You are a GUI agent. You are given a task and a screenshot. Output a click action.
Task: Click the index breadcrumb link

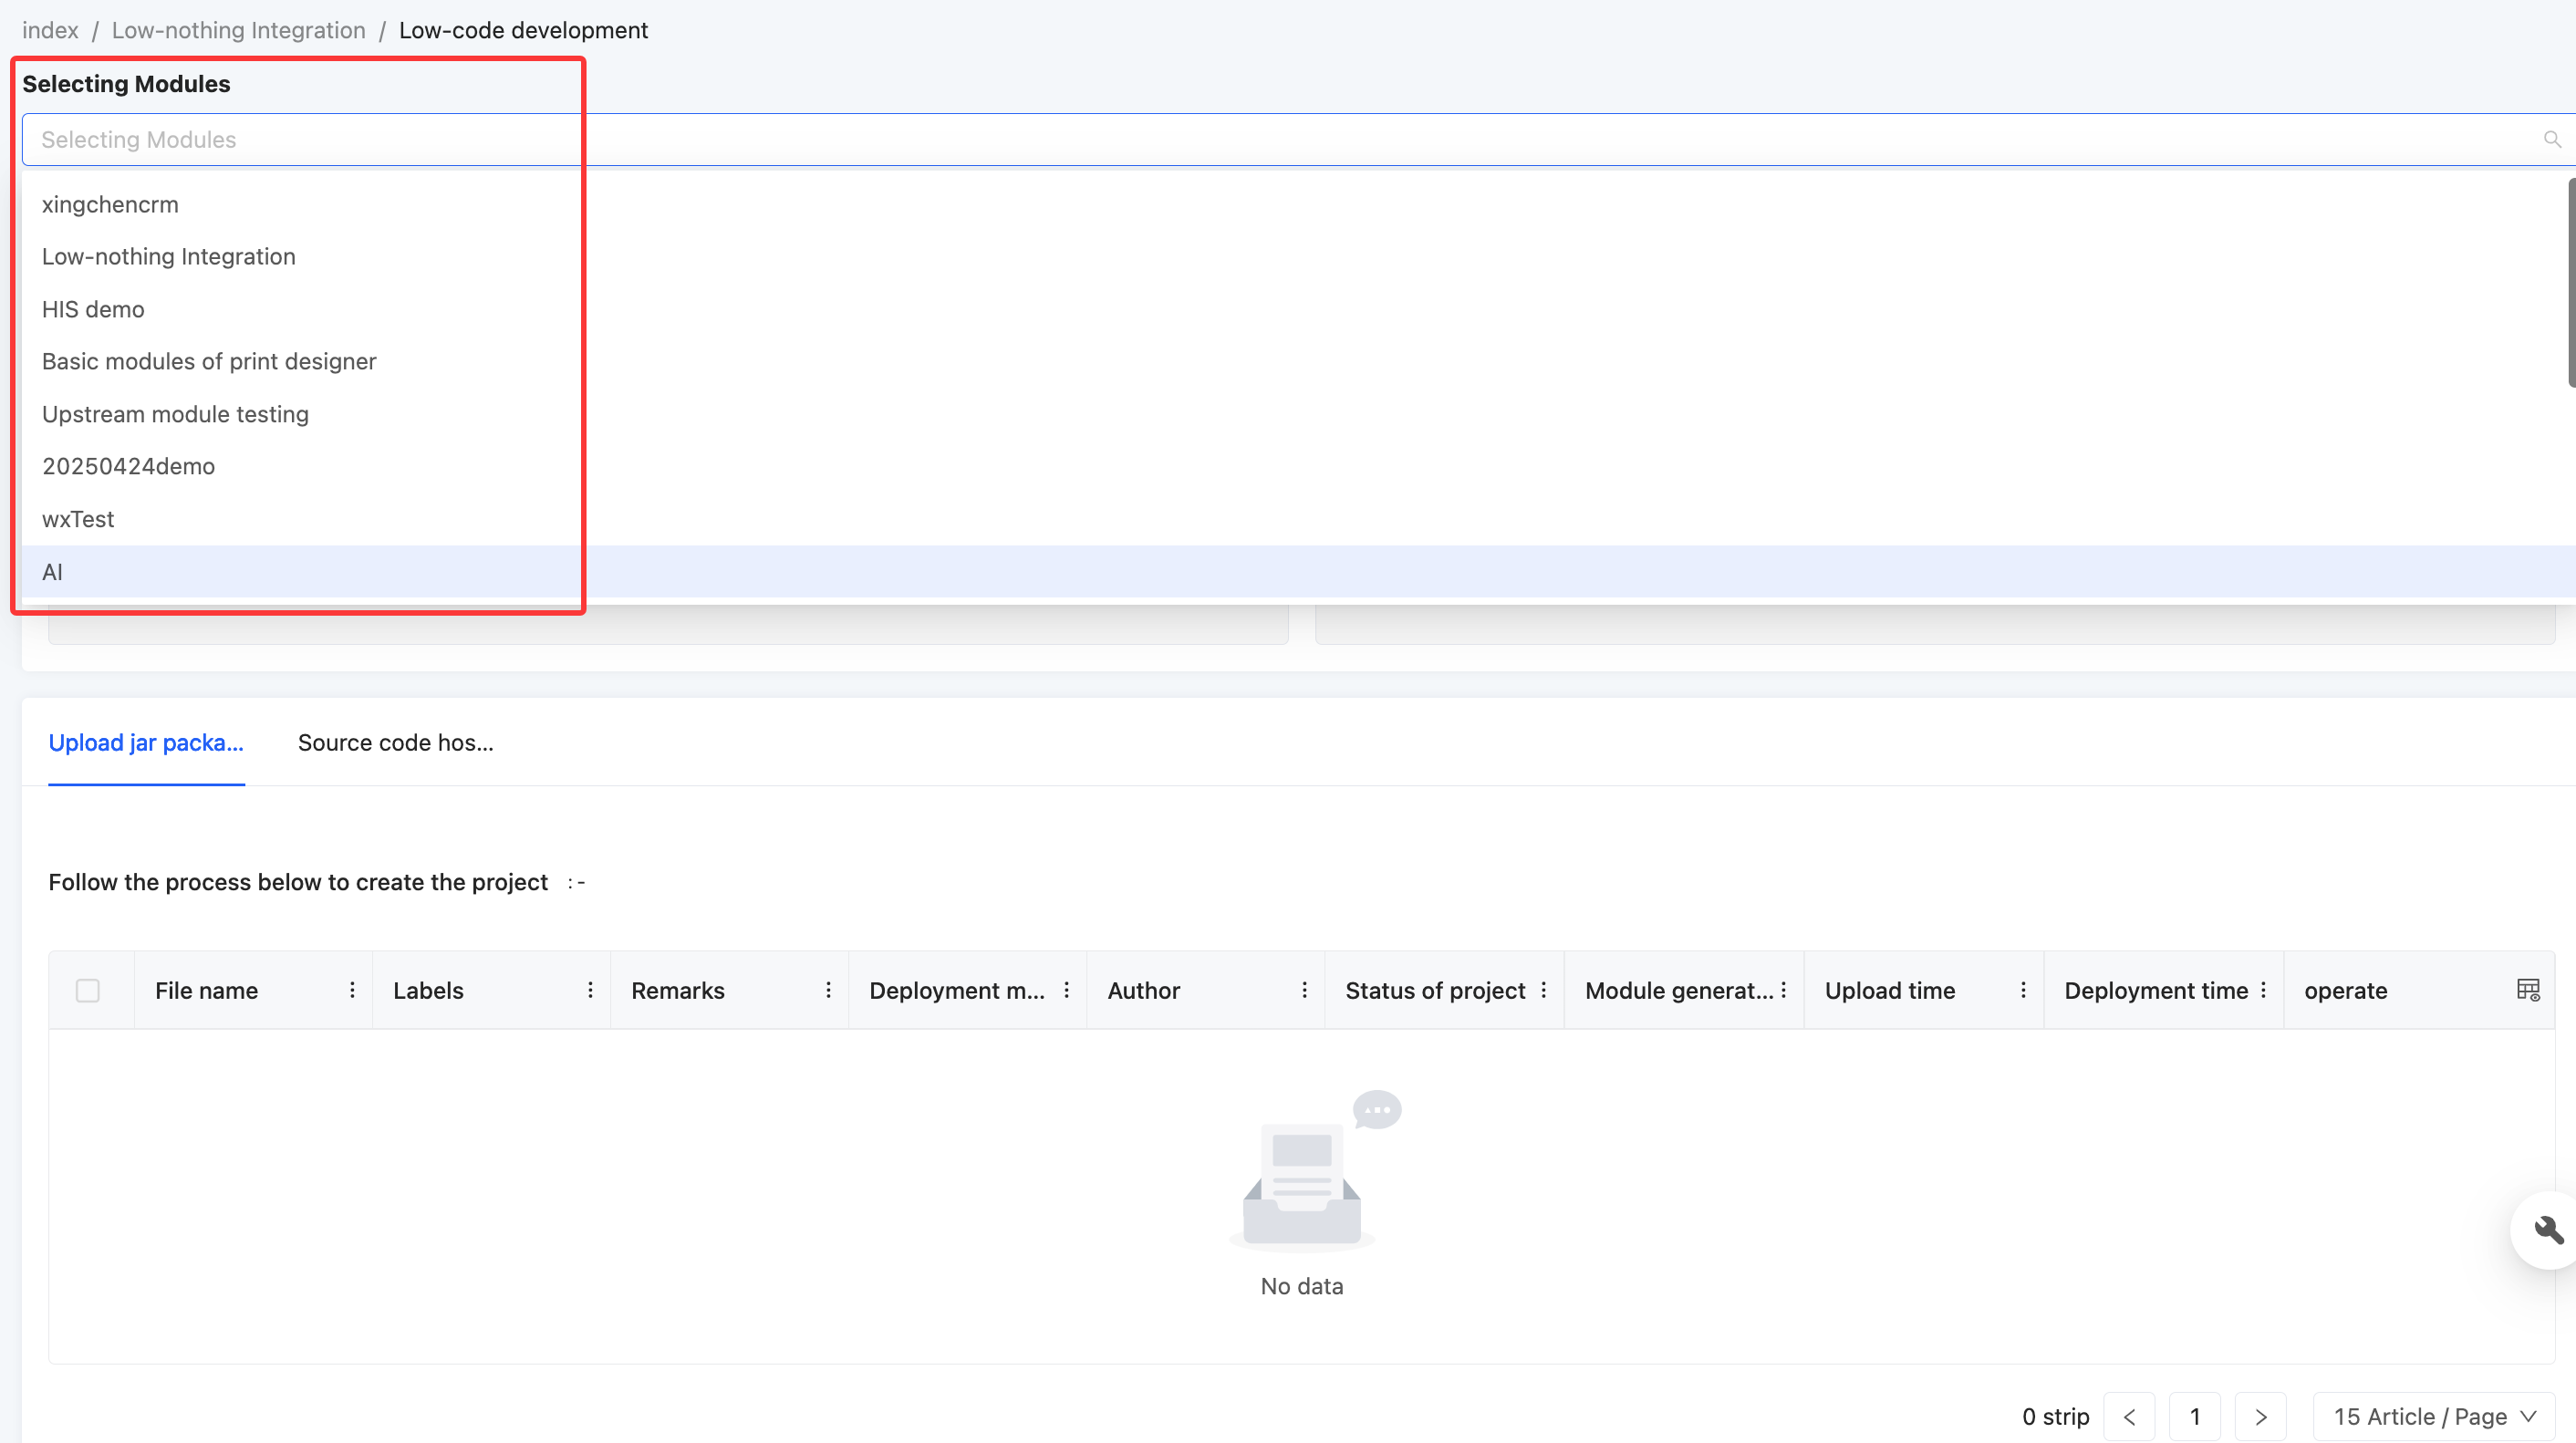coord(50,30)
